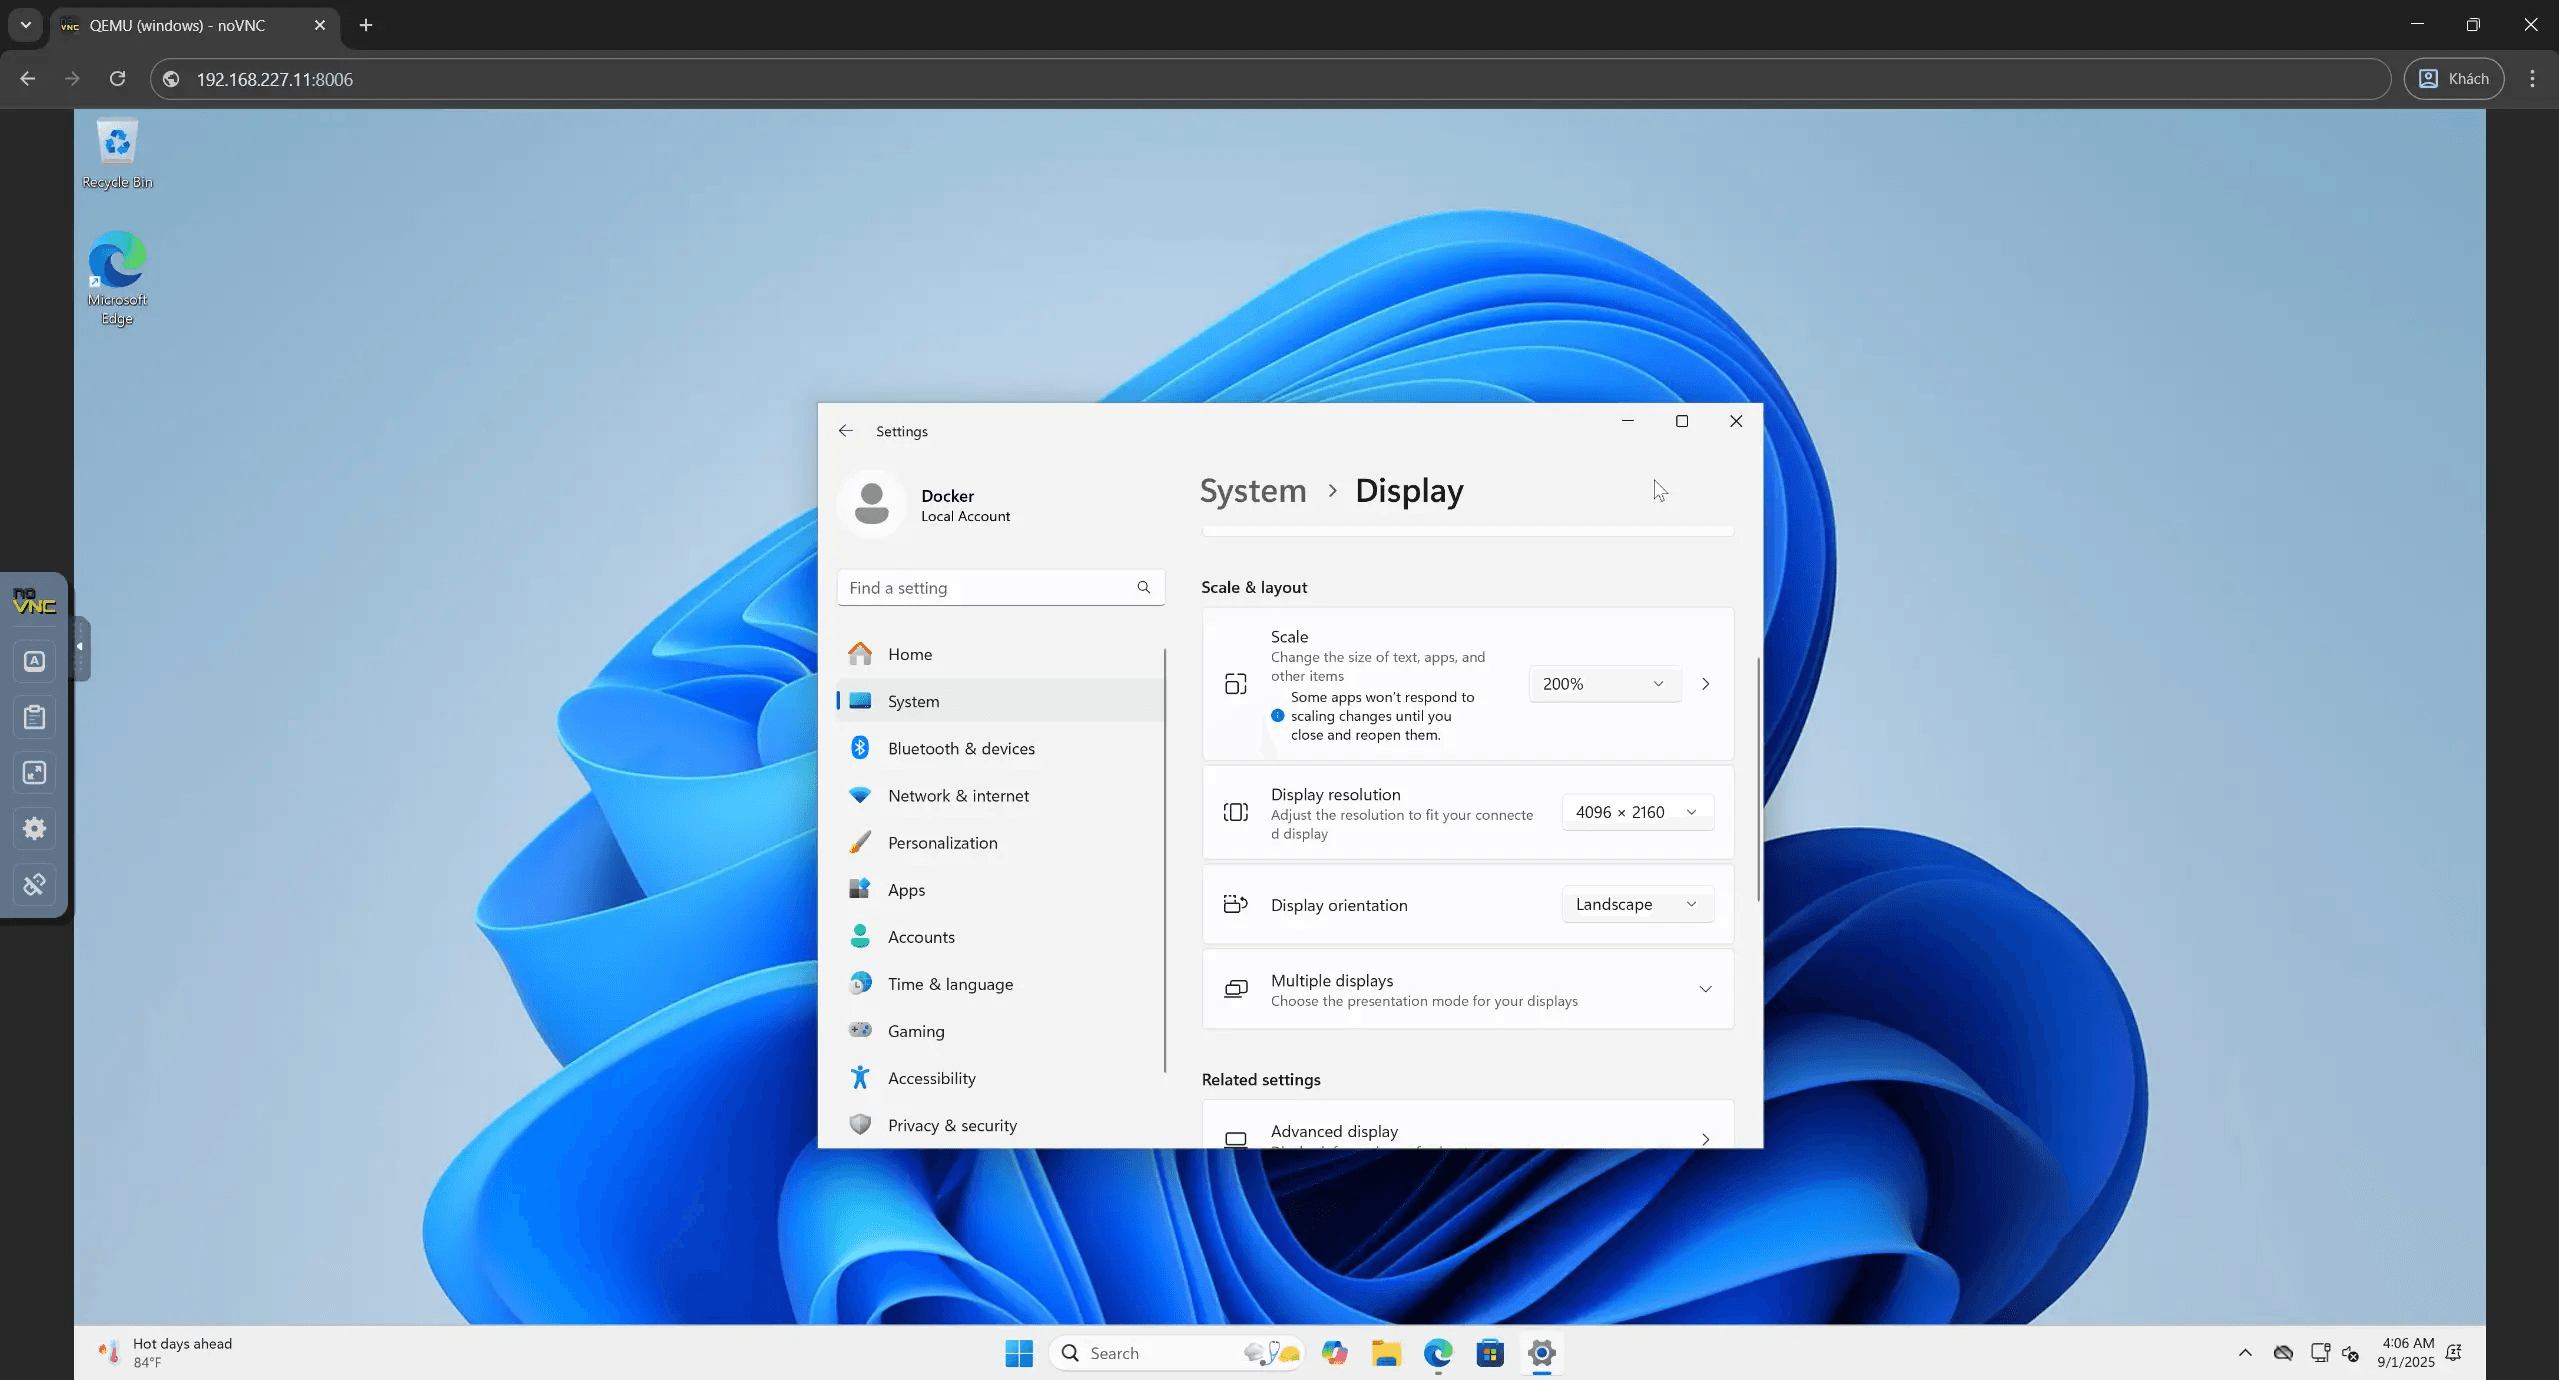This screenshot has width=2559, height=1380.
Task: Click noVNC clipboard icon
Action: 34,717
